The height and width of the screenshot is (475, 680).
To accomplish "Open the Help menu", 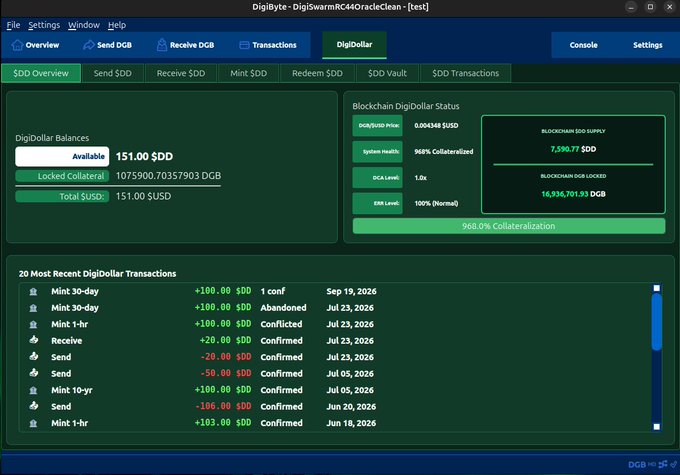I will [x=117, y=25].
